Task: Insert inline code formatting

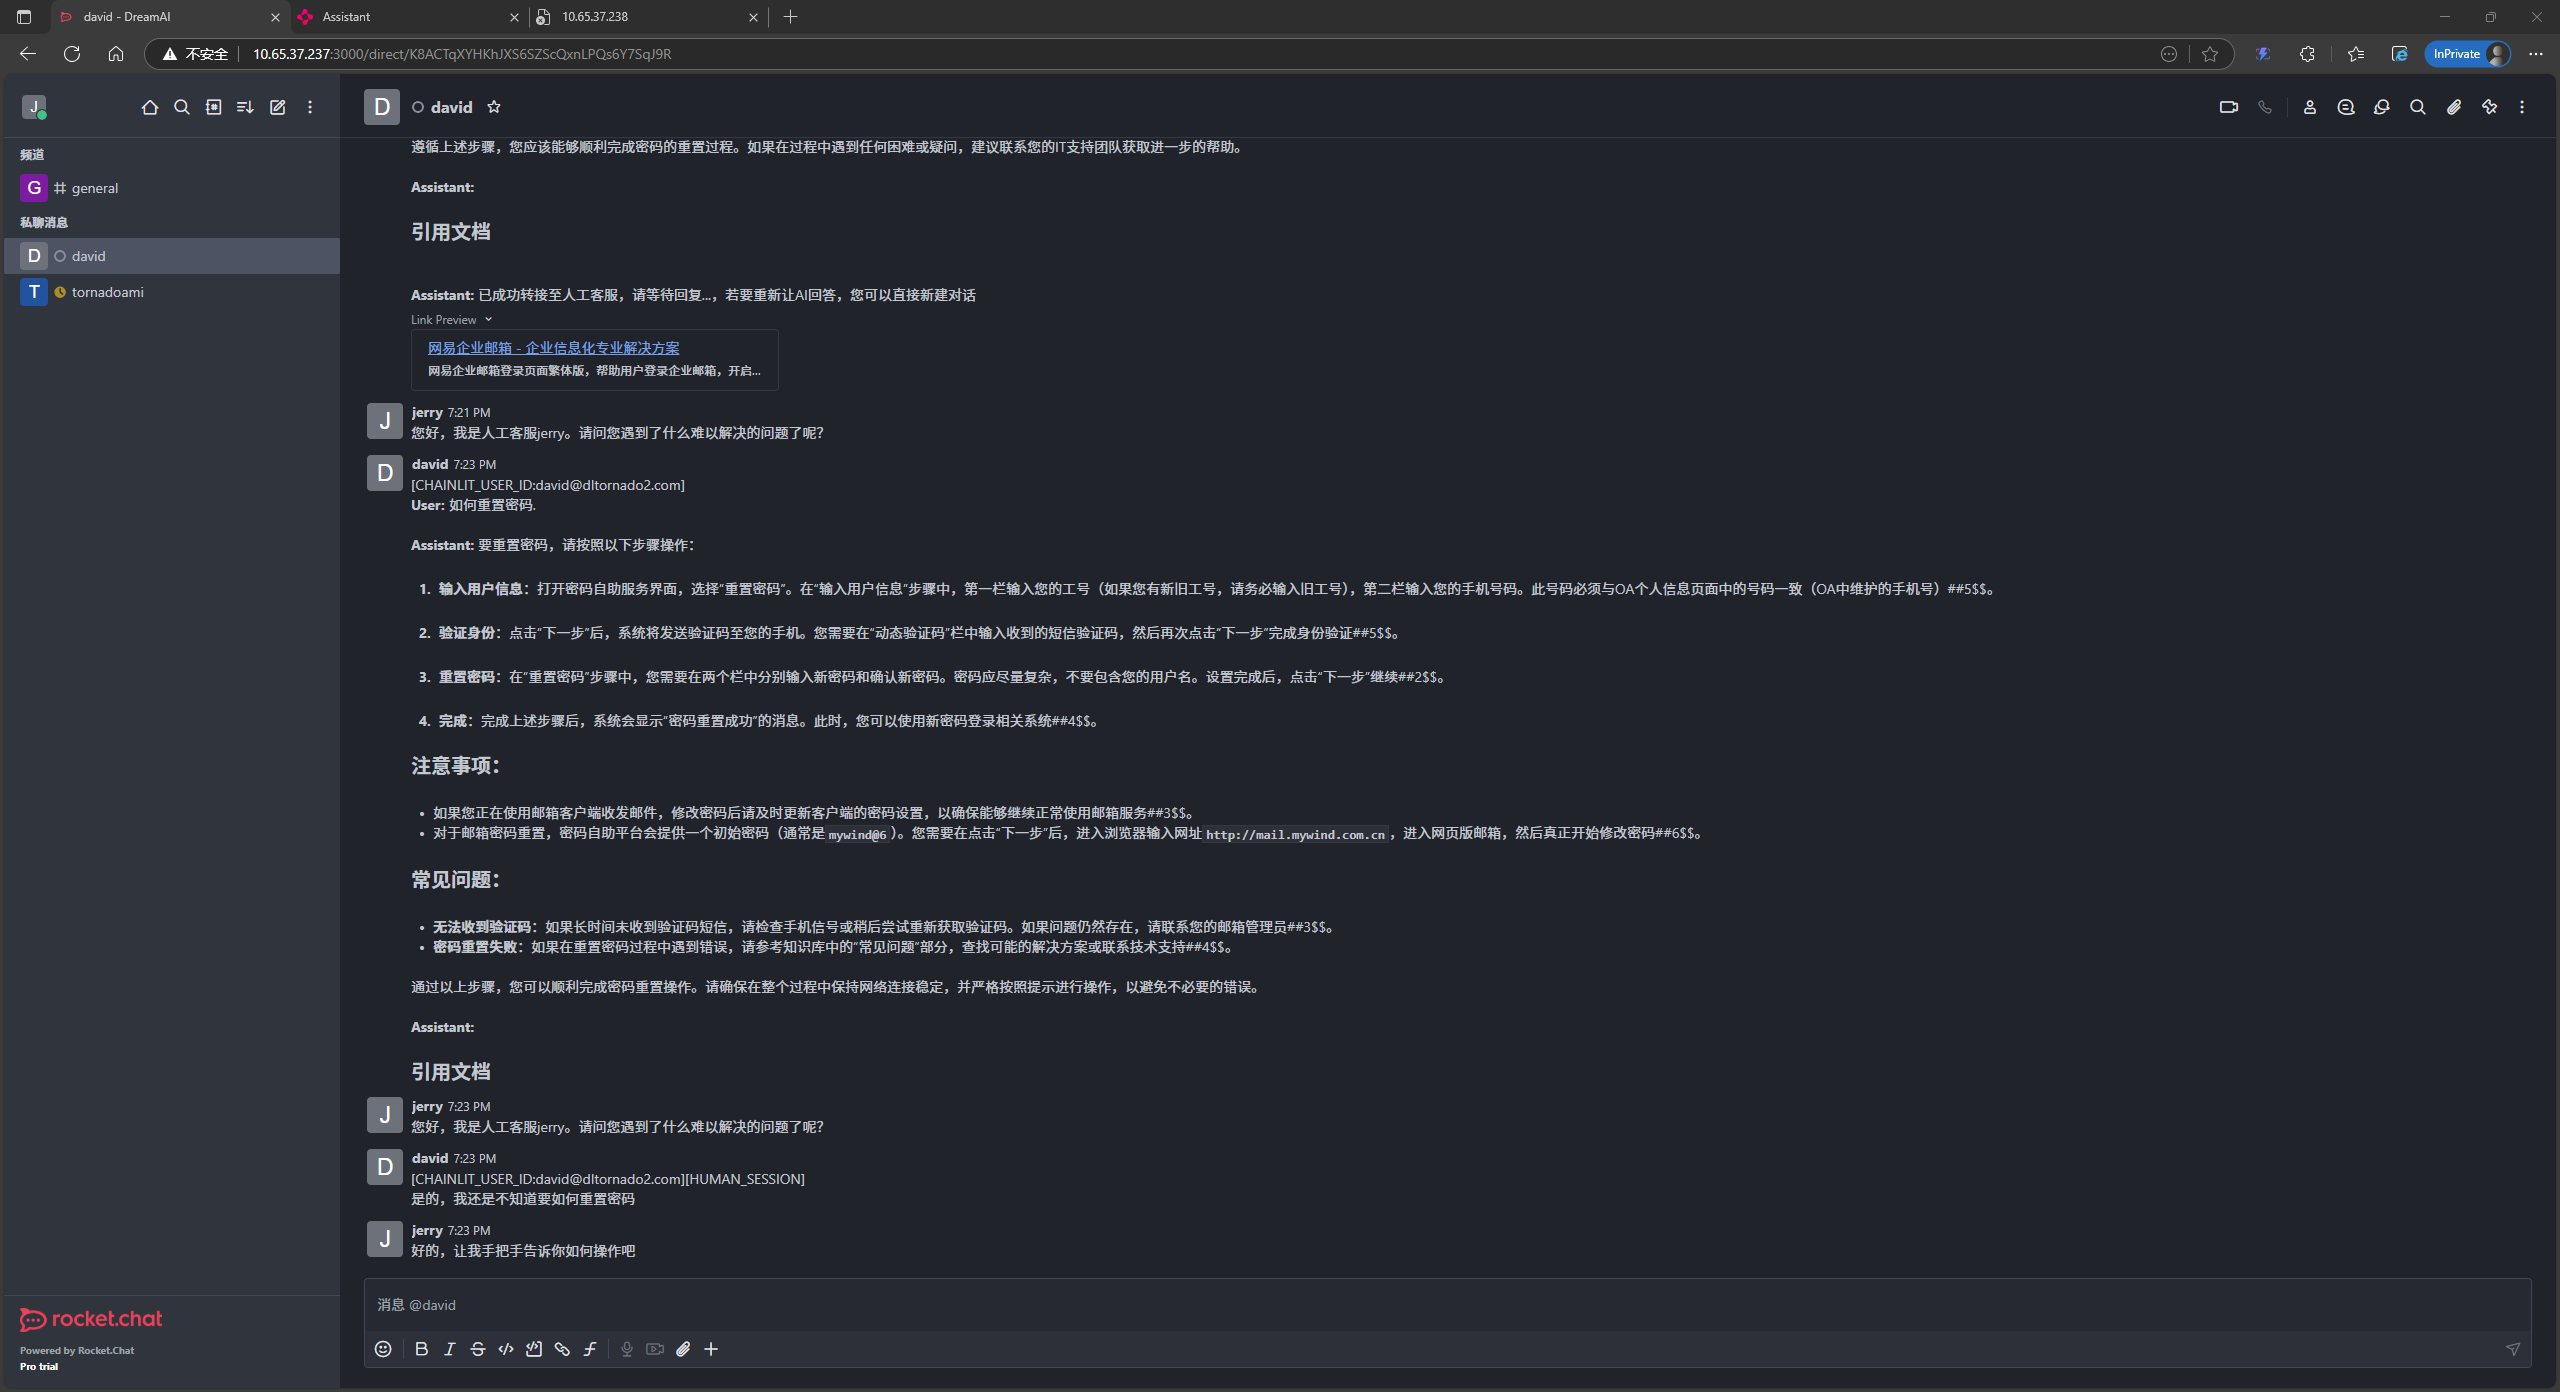Action: [x=506, y=1349]
